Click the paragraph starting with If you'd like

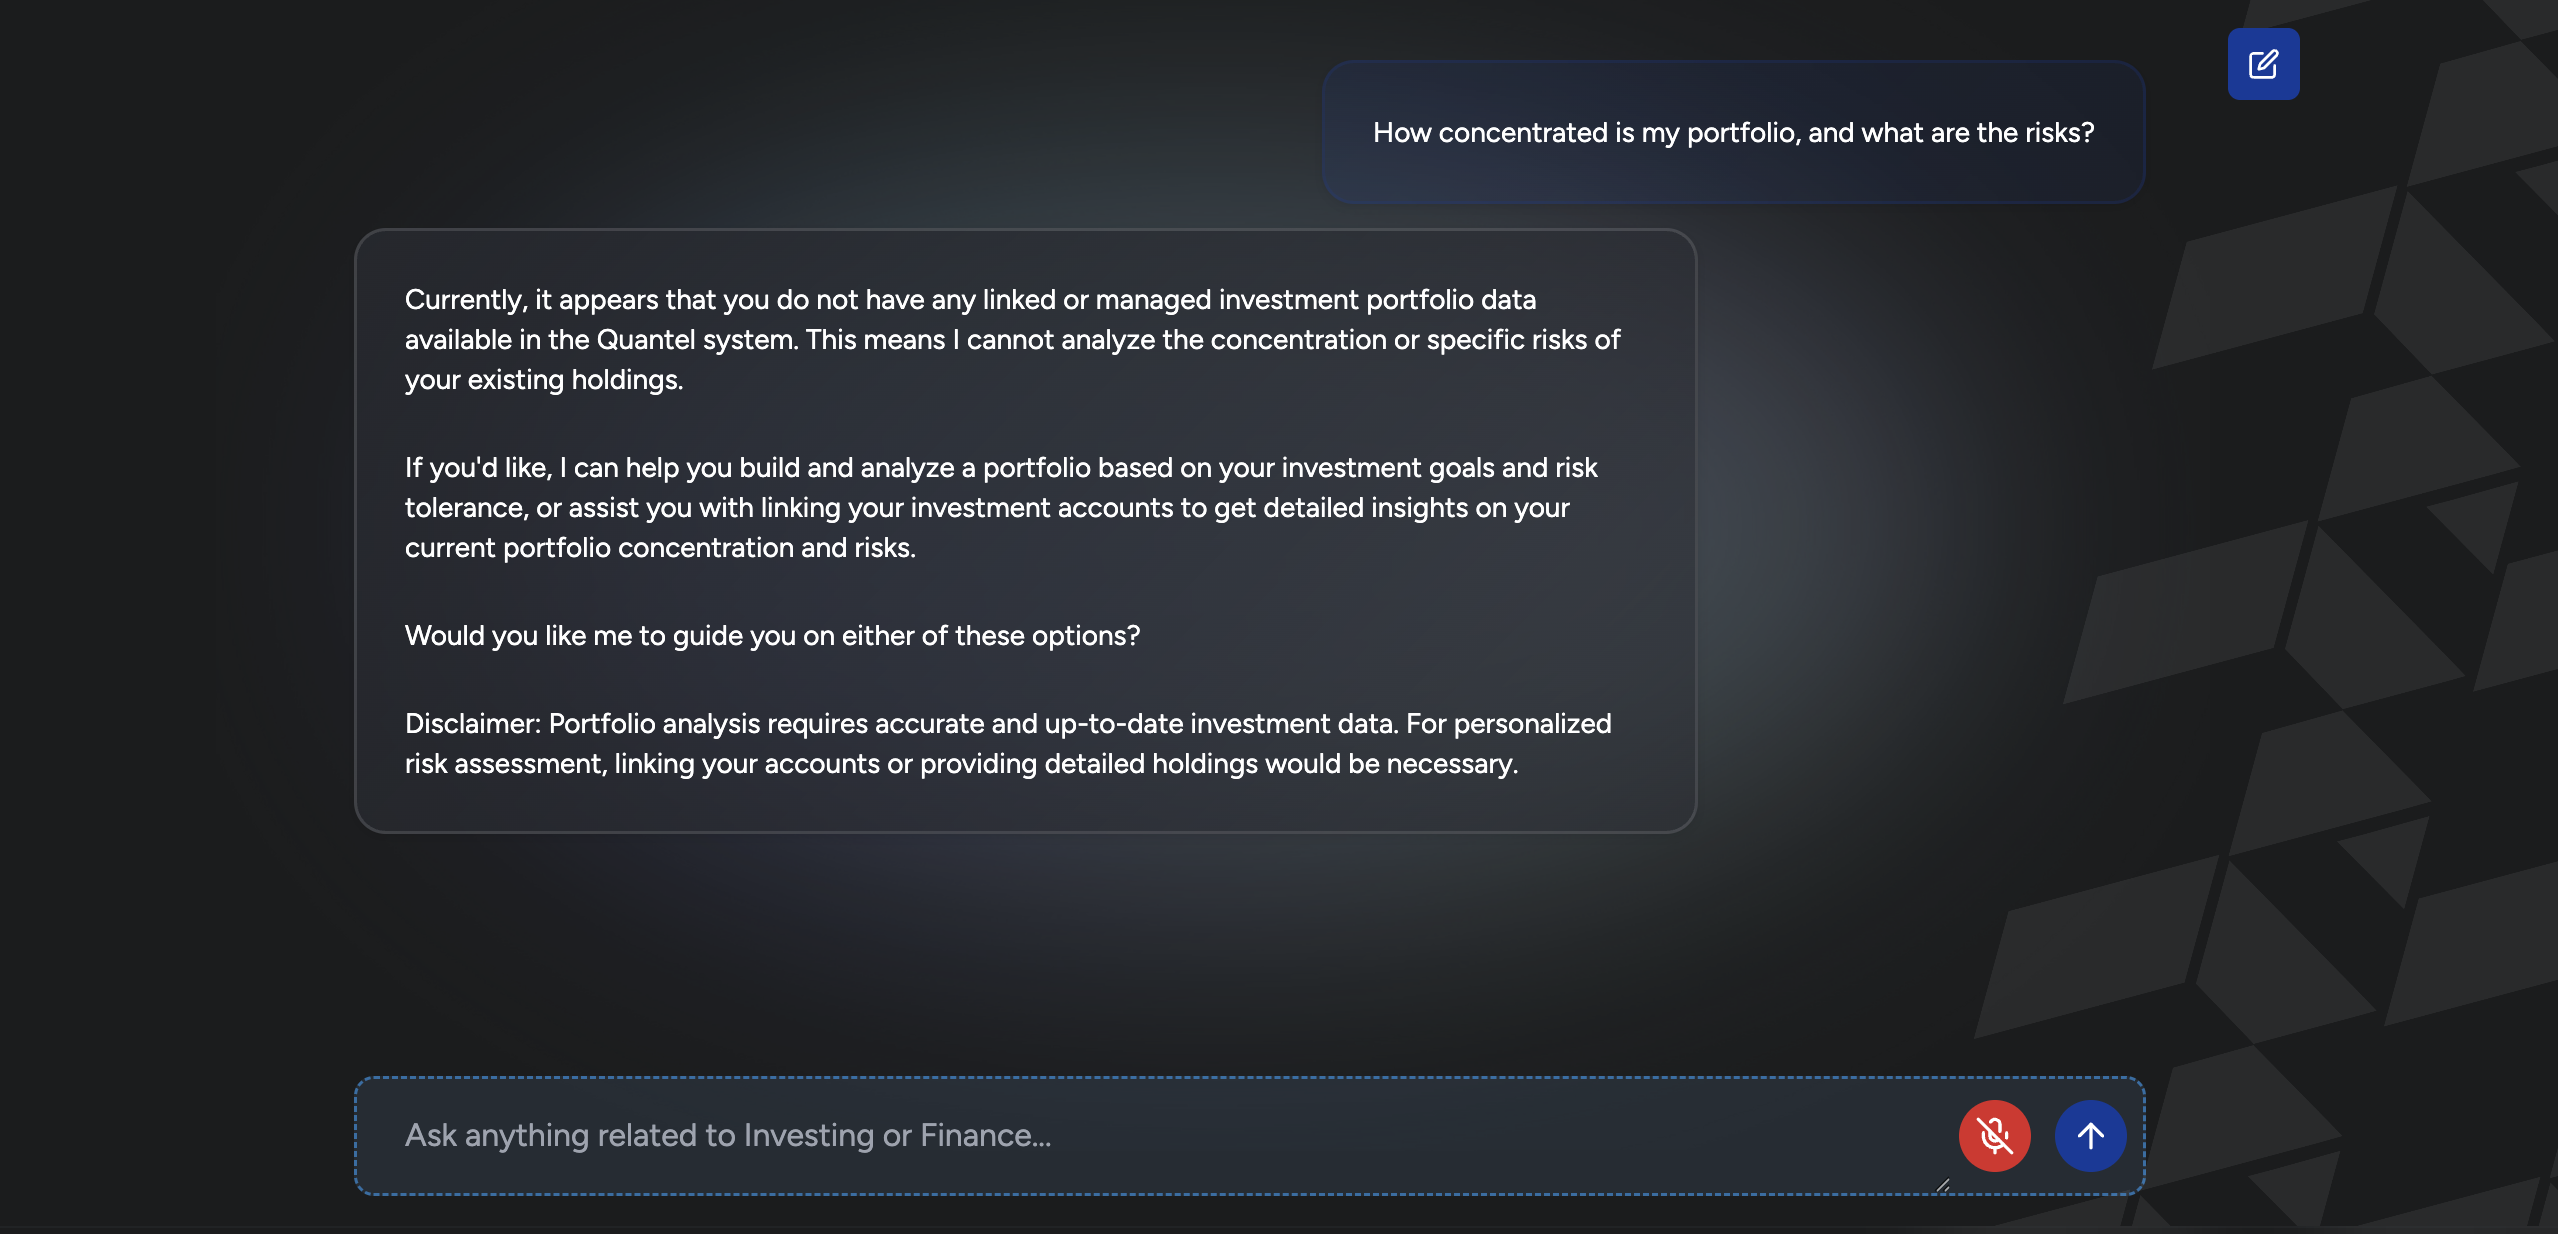pyautogui.click(x=1000, y=508)
